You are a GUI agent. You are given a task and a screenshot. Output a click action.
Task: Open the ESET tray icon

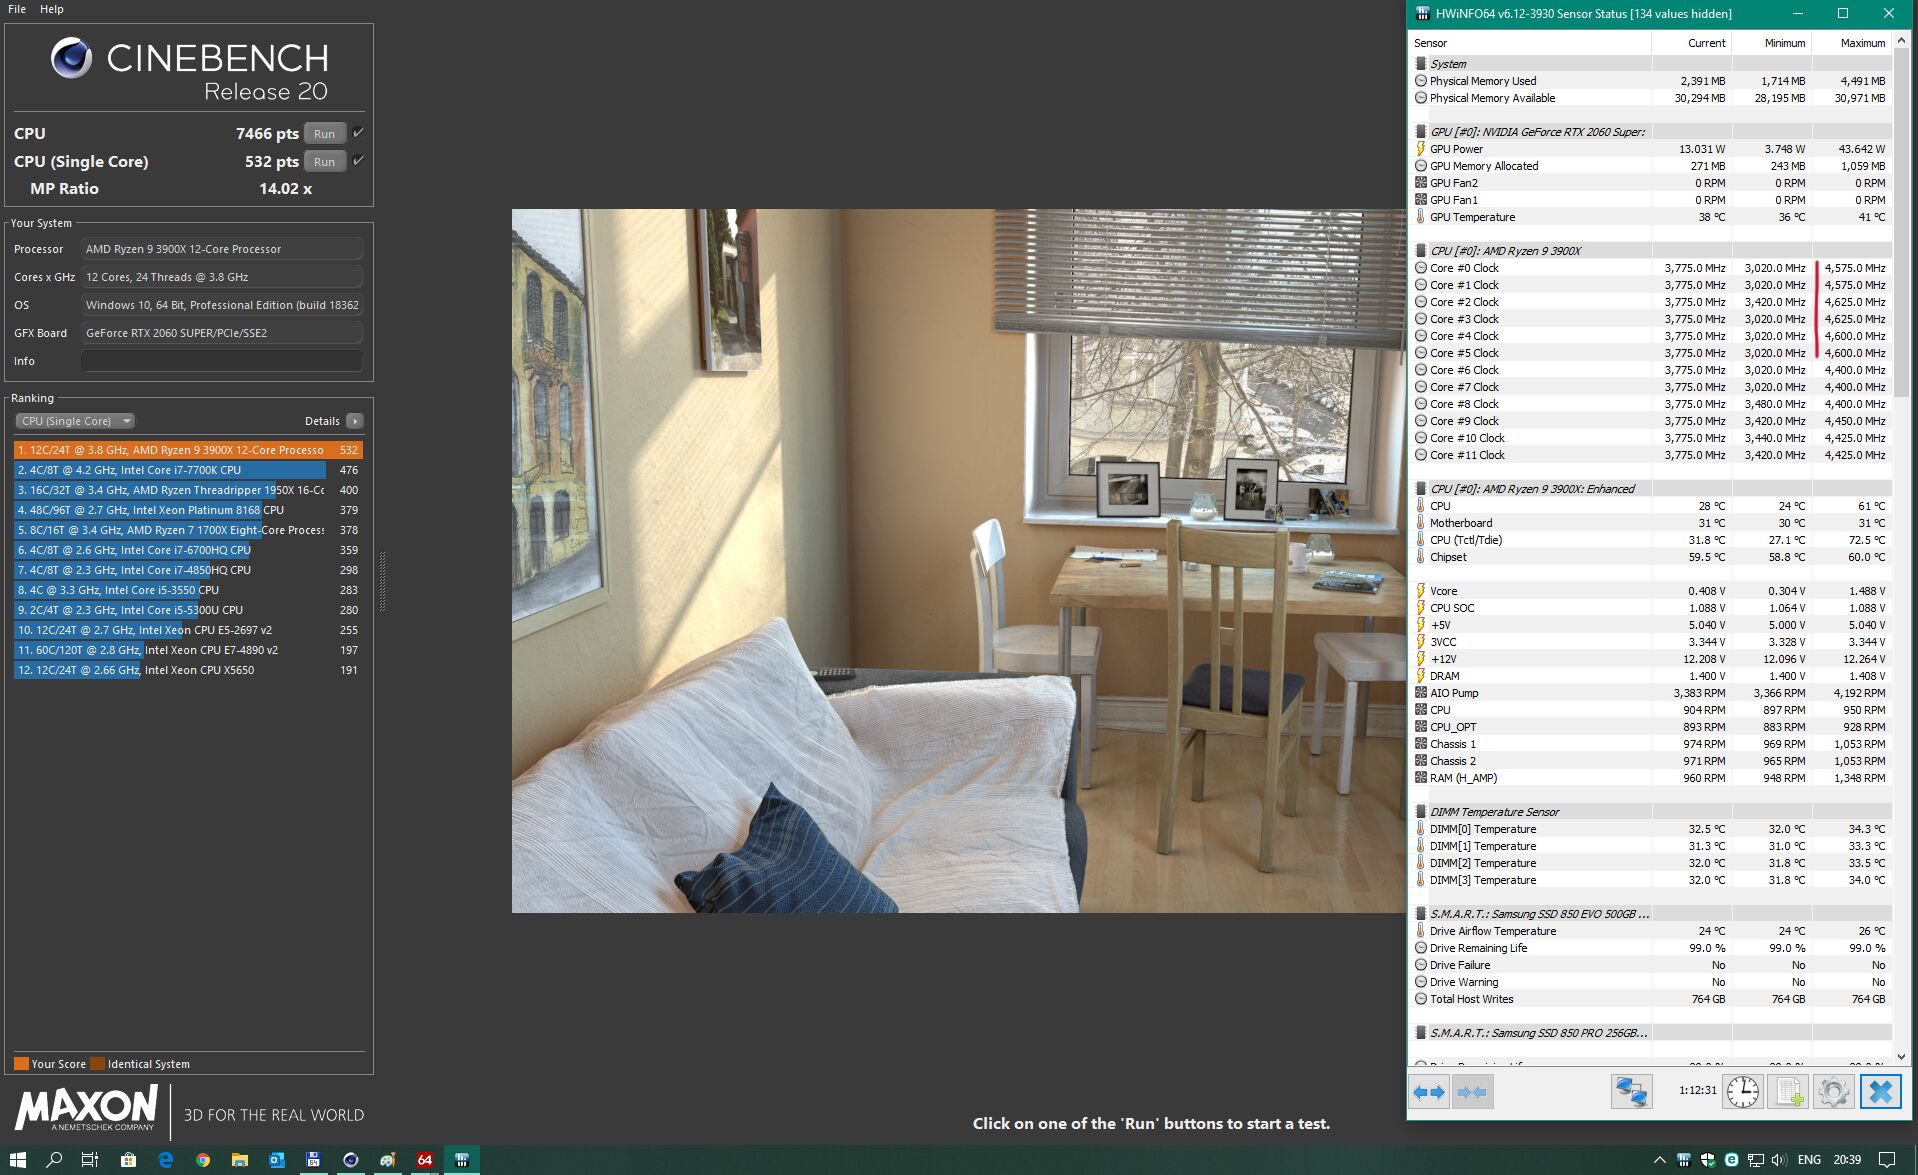1732,1160
